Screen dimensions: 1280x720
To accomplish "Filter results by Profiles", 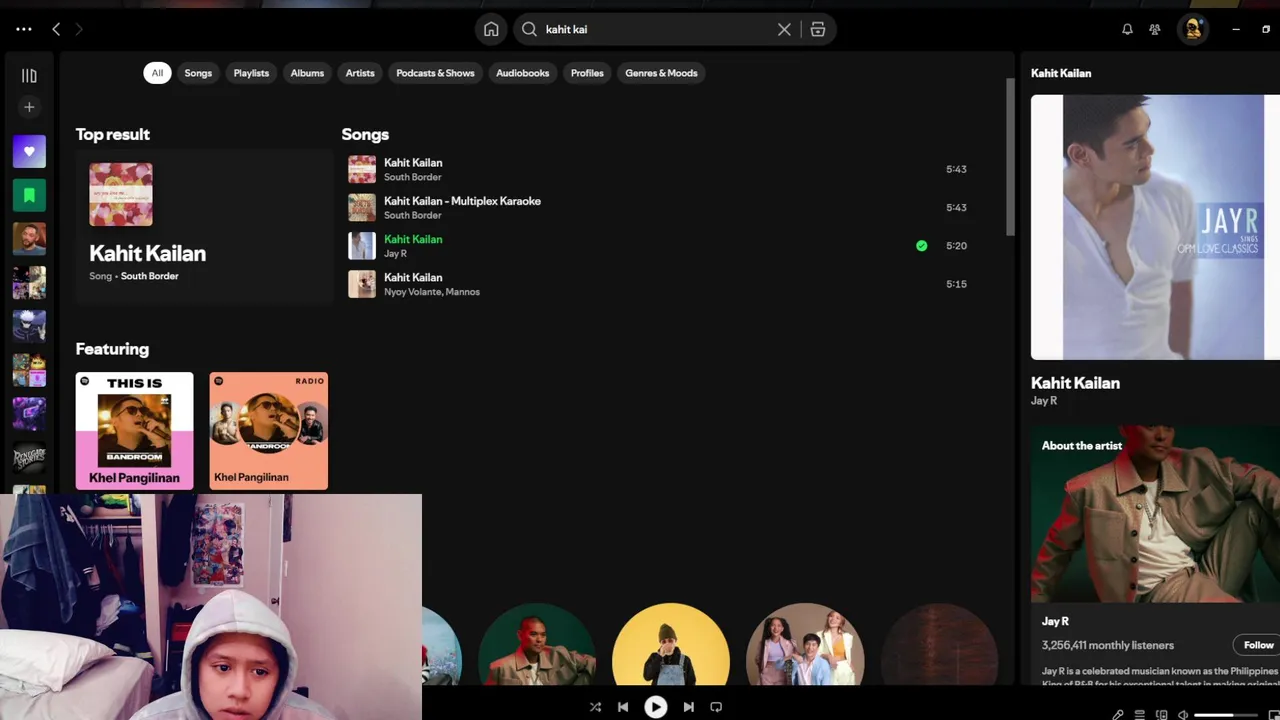I will (x=587, y=73).
